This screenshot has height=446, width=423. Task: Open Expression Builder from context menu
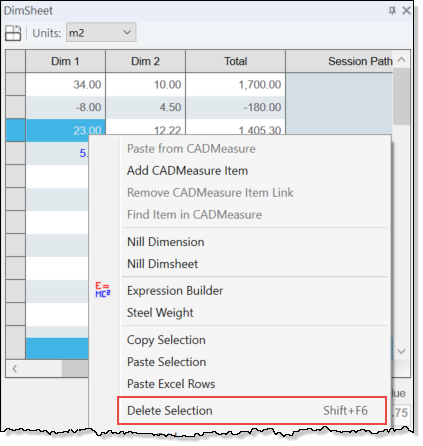click(175, 291)
